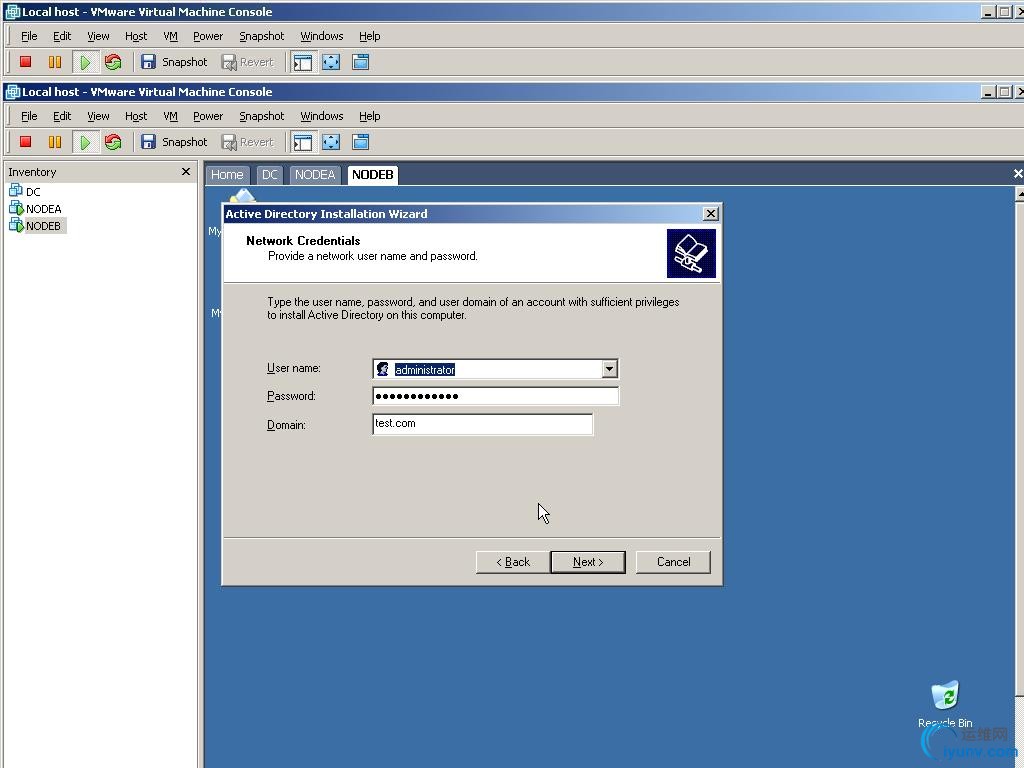
Task: Click the Snapshot disk icon in lower console toolbar
Action: pyautogui.click(x=148, y=142)
